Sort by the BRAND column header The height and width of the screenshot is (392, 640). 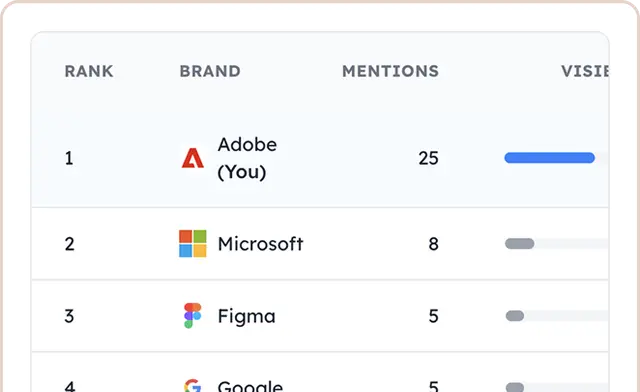(210, 71)
